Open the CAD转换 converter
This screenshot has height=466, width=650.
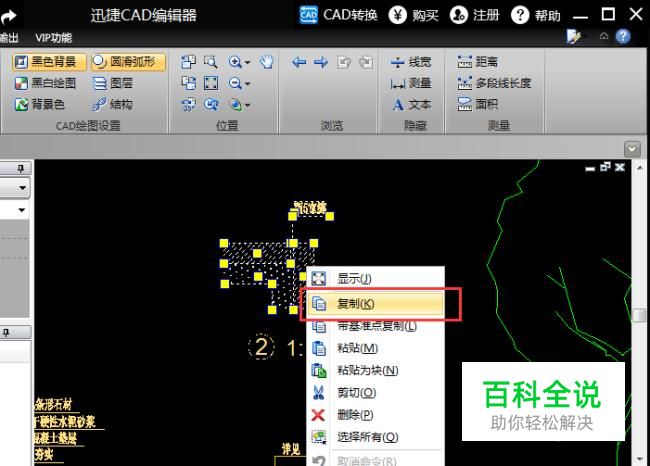click(x=338, y=15)
